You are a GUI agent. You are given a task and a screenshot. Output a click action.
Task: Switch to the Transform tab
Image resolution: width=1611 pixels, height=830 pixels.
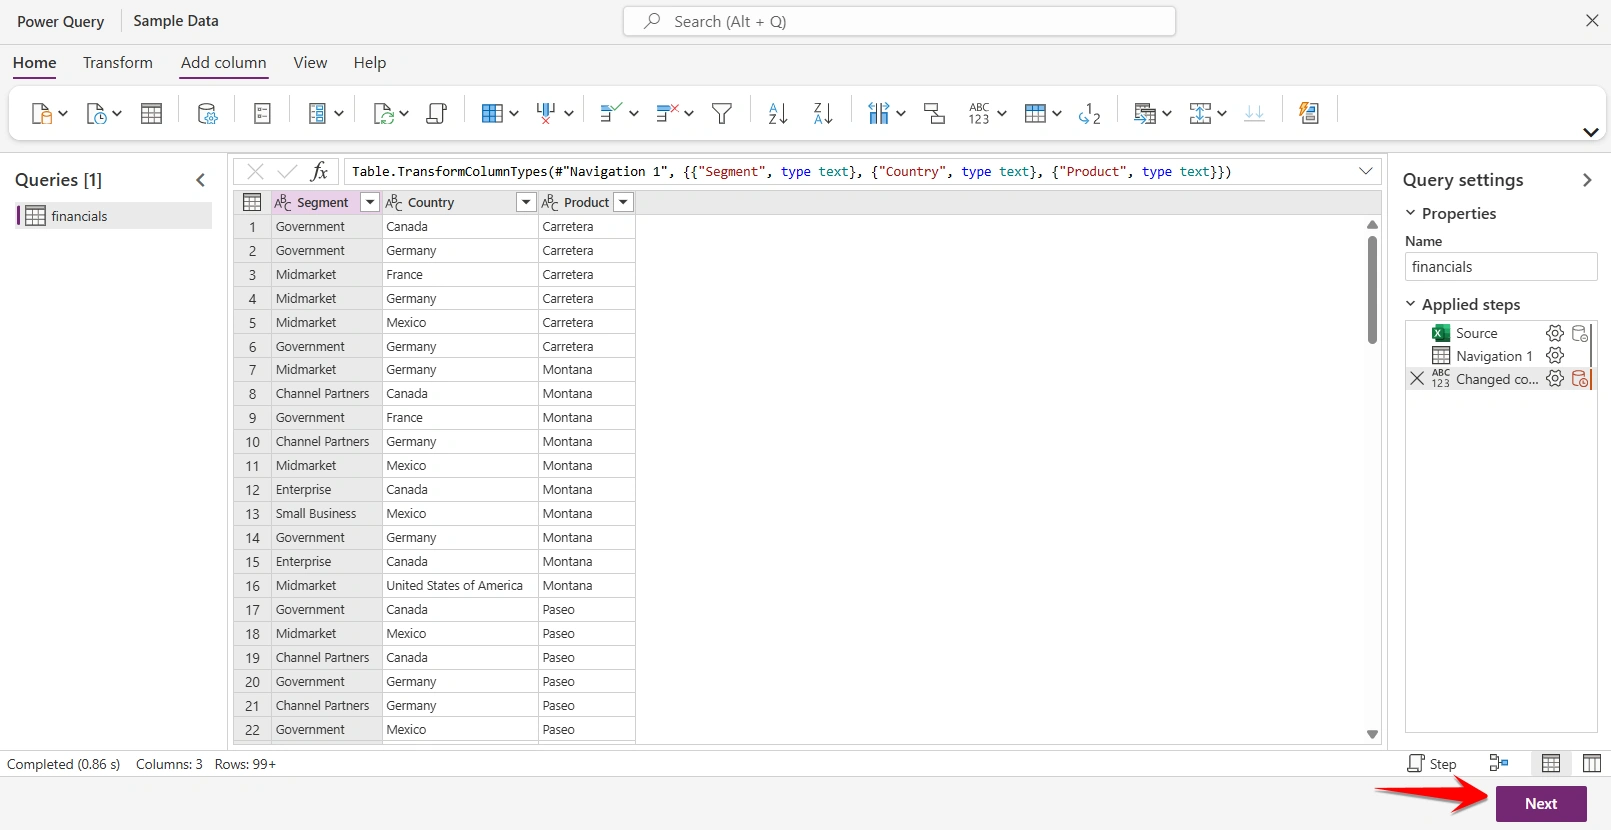point(118,63)
